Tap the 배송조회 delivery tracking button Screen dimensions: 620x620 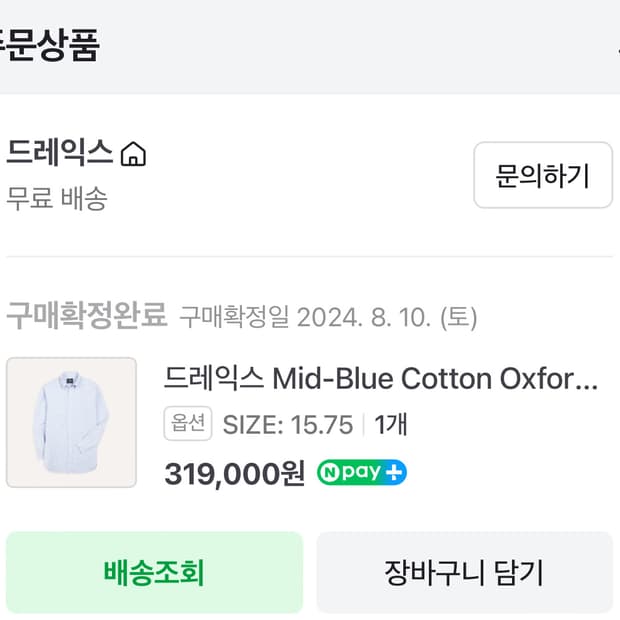(154, 573)
